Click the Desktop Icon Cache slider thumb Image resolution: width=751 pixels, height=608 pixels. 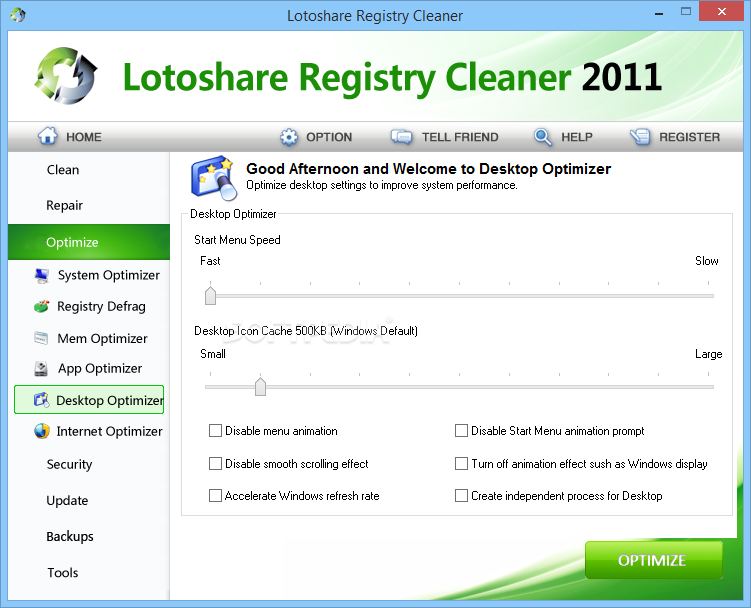[x=260, y=387]
